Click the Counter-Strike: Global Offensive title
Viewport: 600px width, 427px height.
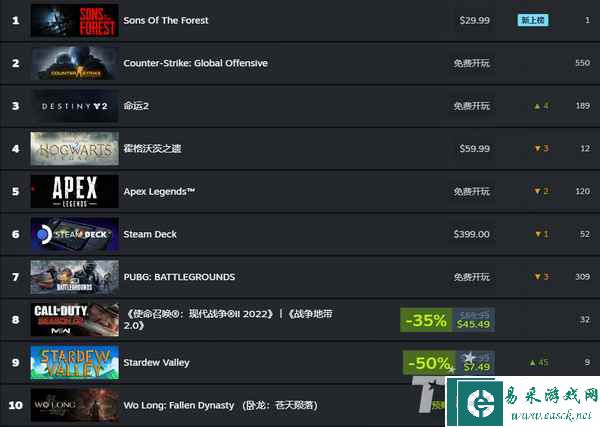coord(196,63)
